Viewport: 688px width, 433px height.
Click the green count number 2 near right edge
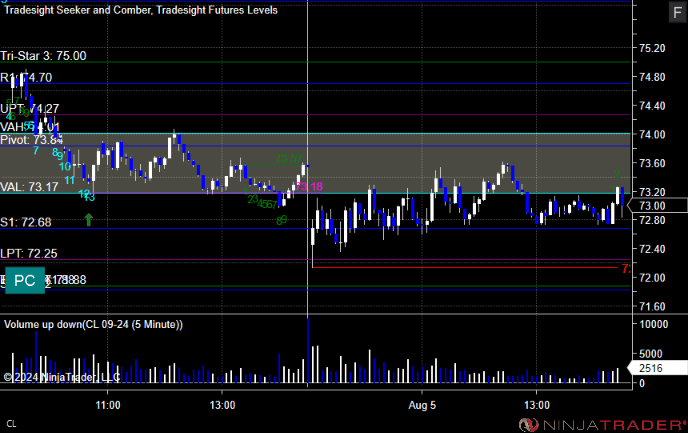click(x=617, y=174)
